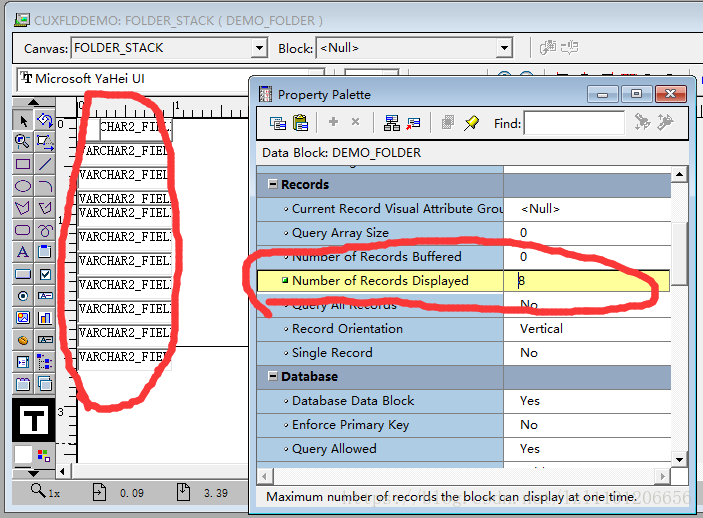Select the Line drawing tool

tap(45, 164)
